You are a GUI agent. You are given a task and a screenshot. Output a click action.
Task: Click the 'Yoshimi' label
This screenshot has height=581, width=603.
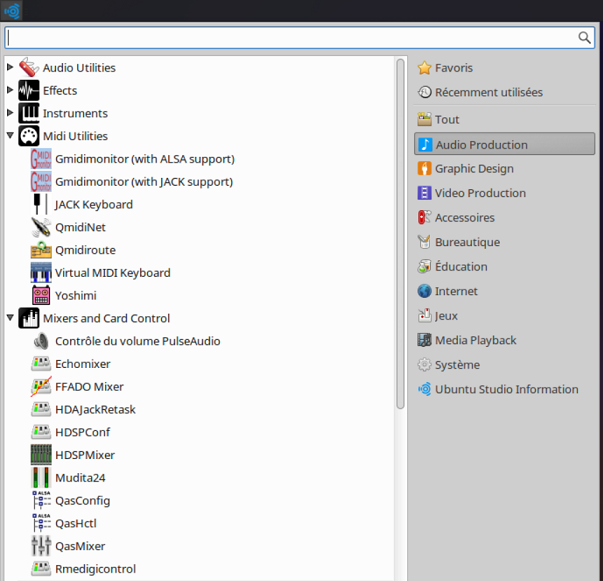click(x=76, y=296)
